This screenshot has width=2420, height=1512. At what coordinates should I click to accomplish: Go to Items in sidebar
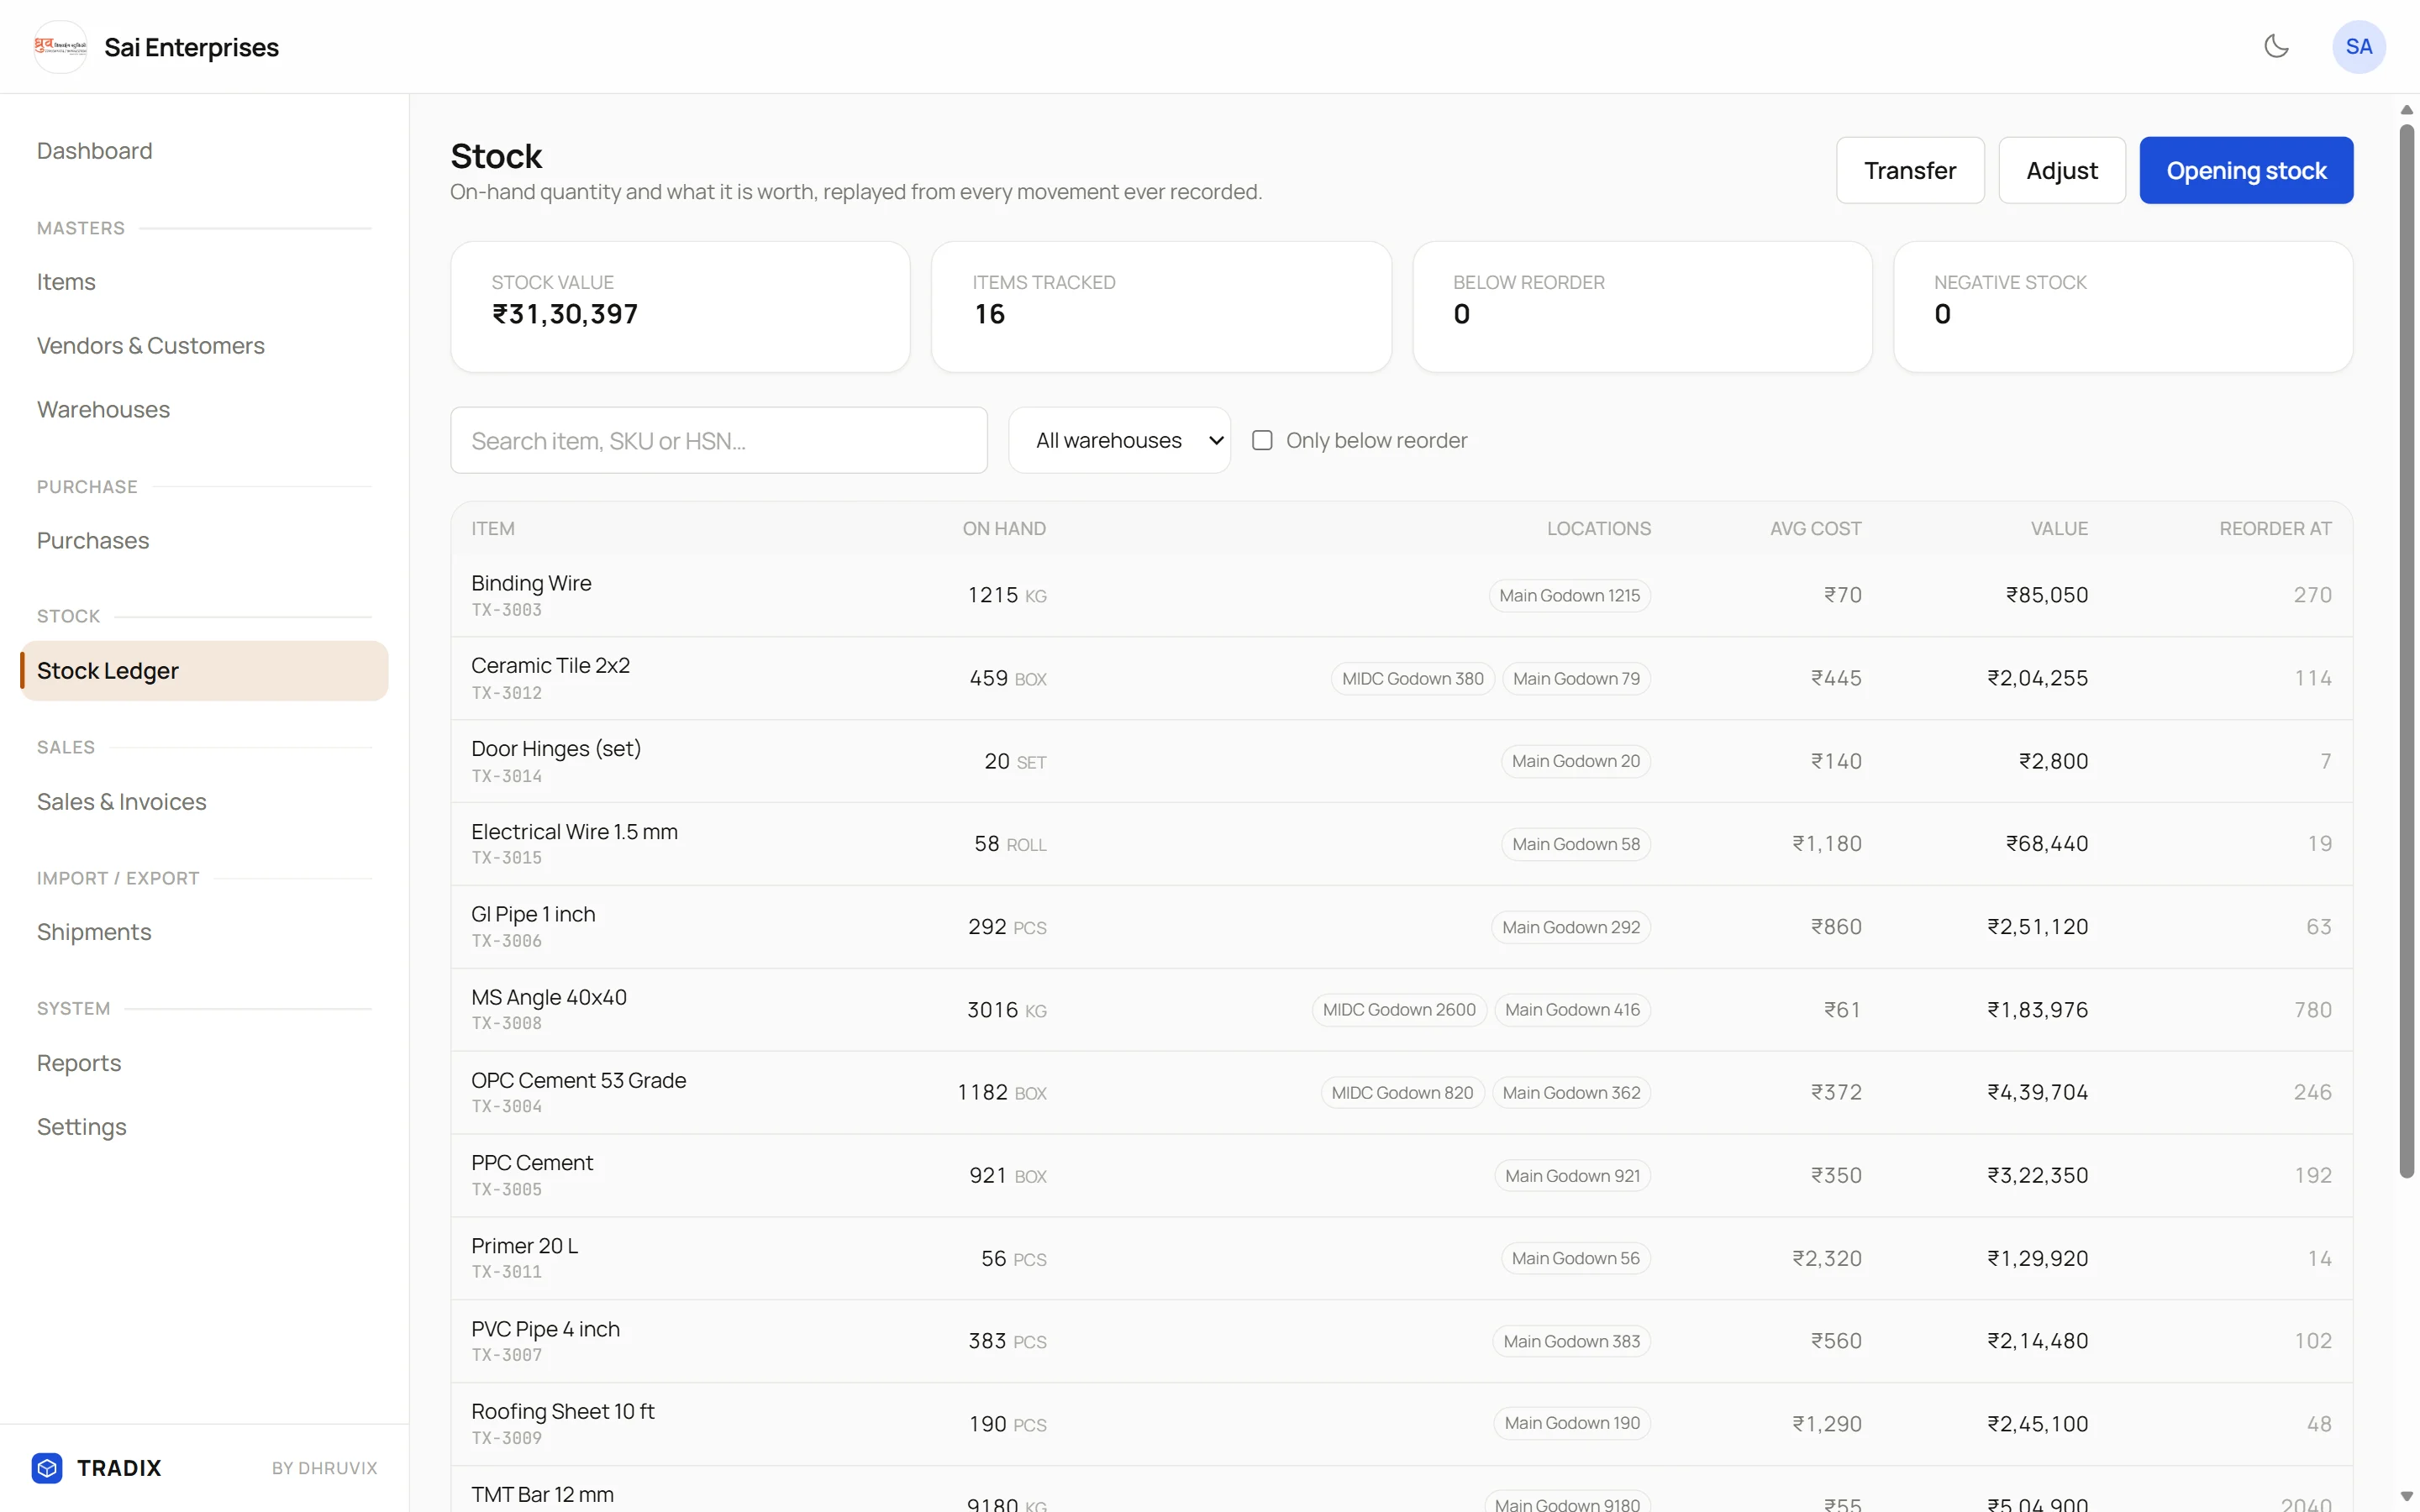click(66, 282)
